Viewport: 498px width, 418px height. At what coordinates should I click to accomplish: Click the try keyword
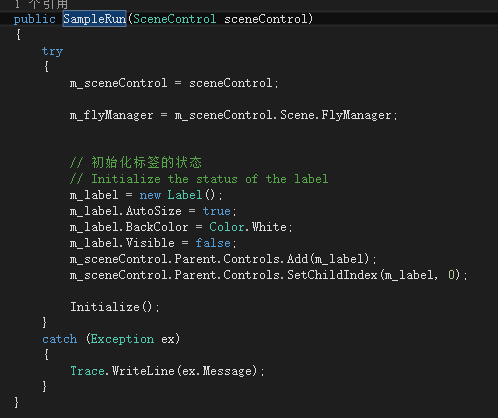(52, 51)
